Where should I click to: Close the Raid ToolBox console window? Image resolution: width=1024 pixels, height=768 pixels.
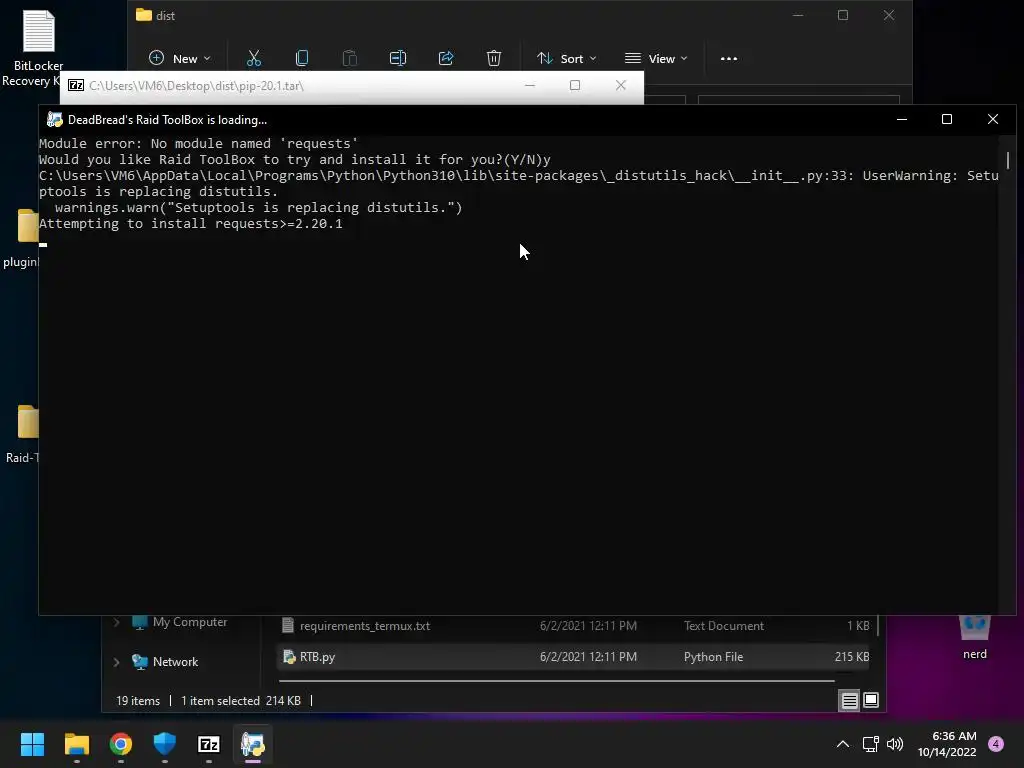click(993, 119)
